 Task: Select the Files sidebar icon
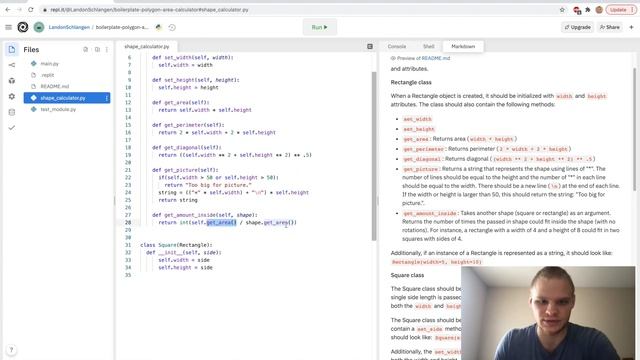click(x=11, y=49)
